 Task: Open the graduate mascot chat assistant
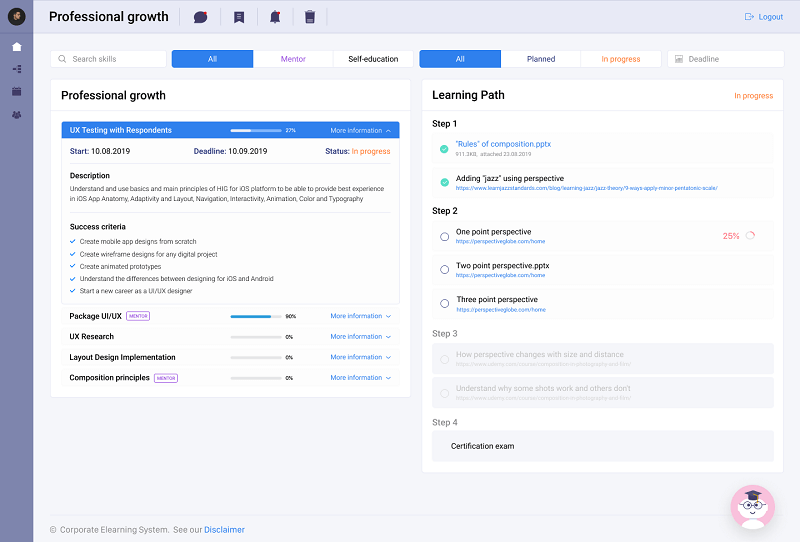[x=753, y=507]
